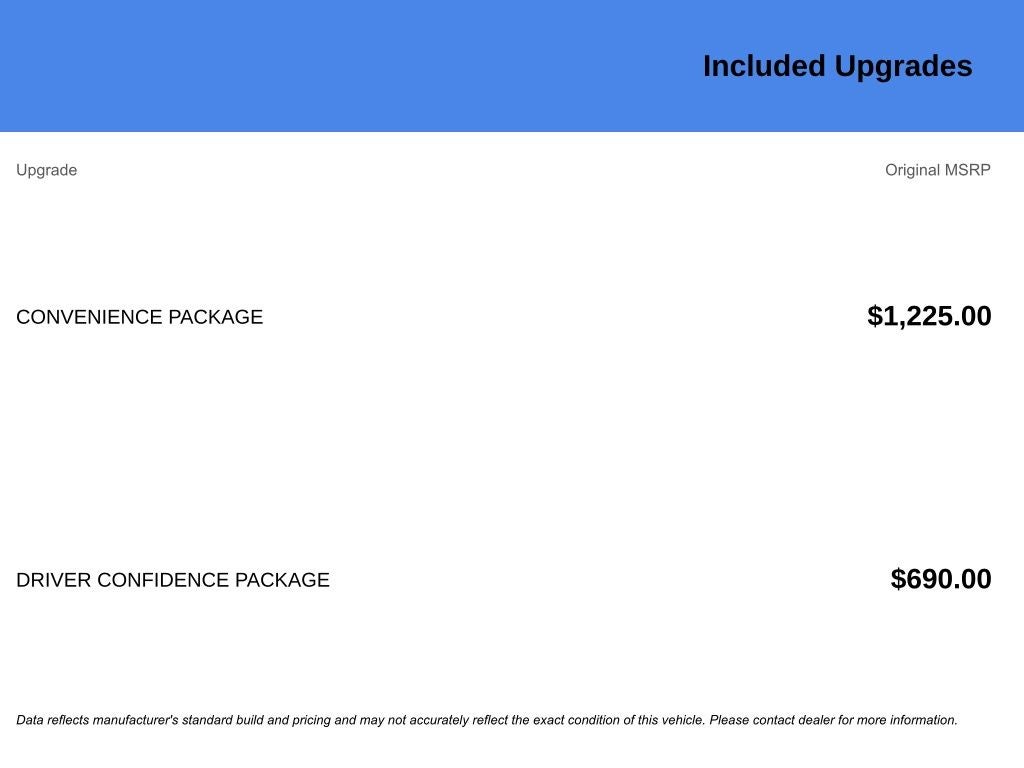Click the DRIVER CONFIDENCE PACKAGE upgrade name
1024x768 pixels.
pyautogui.click(x=173, y=580)
